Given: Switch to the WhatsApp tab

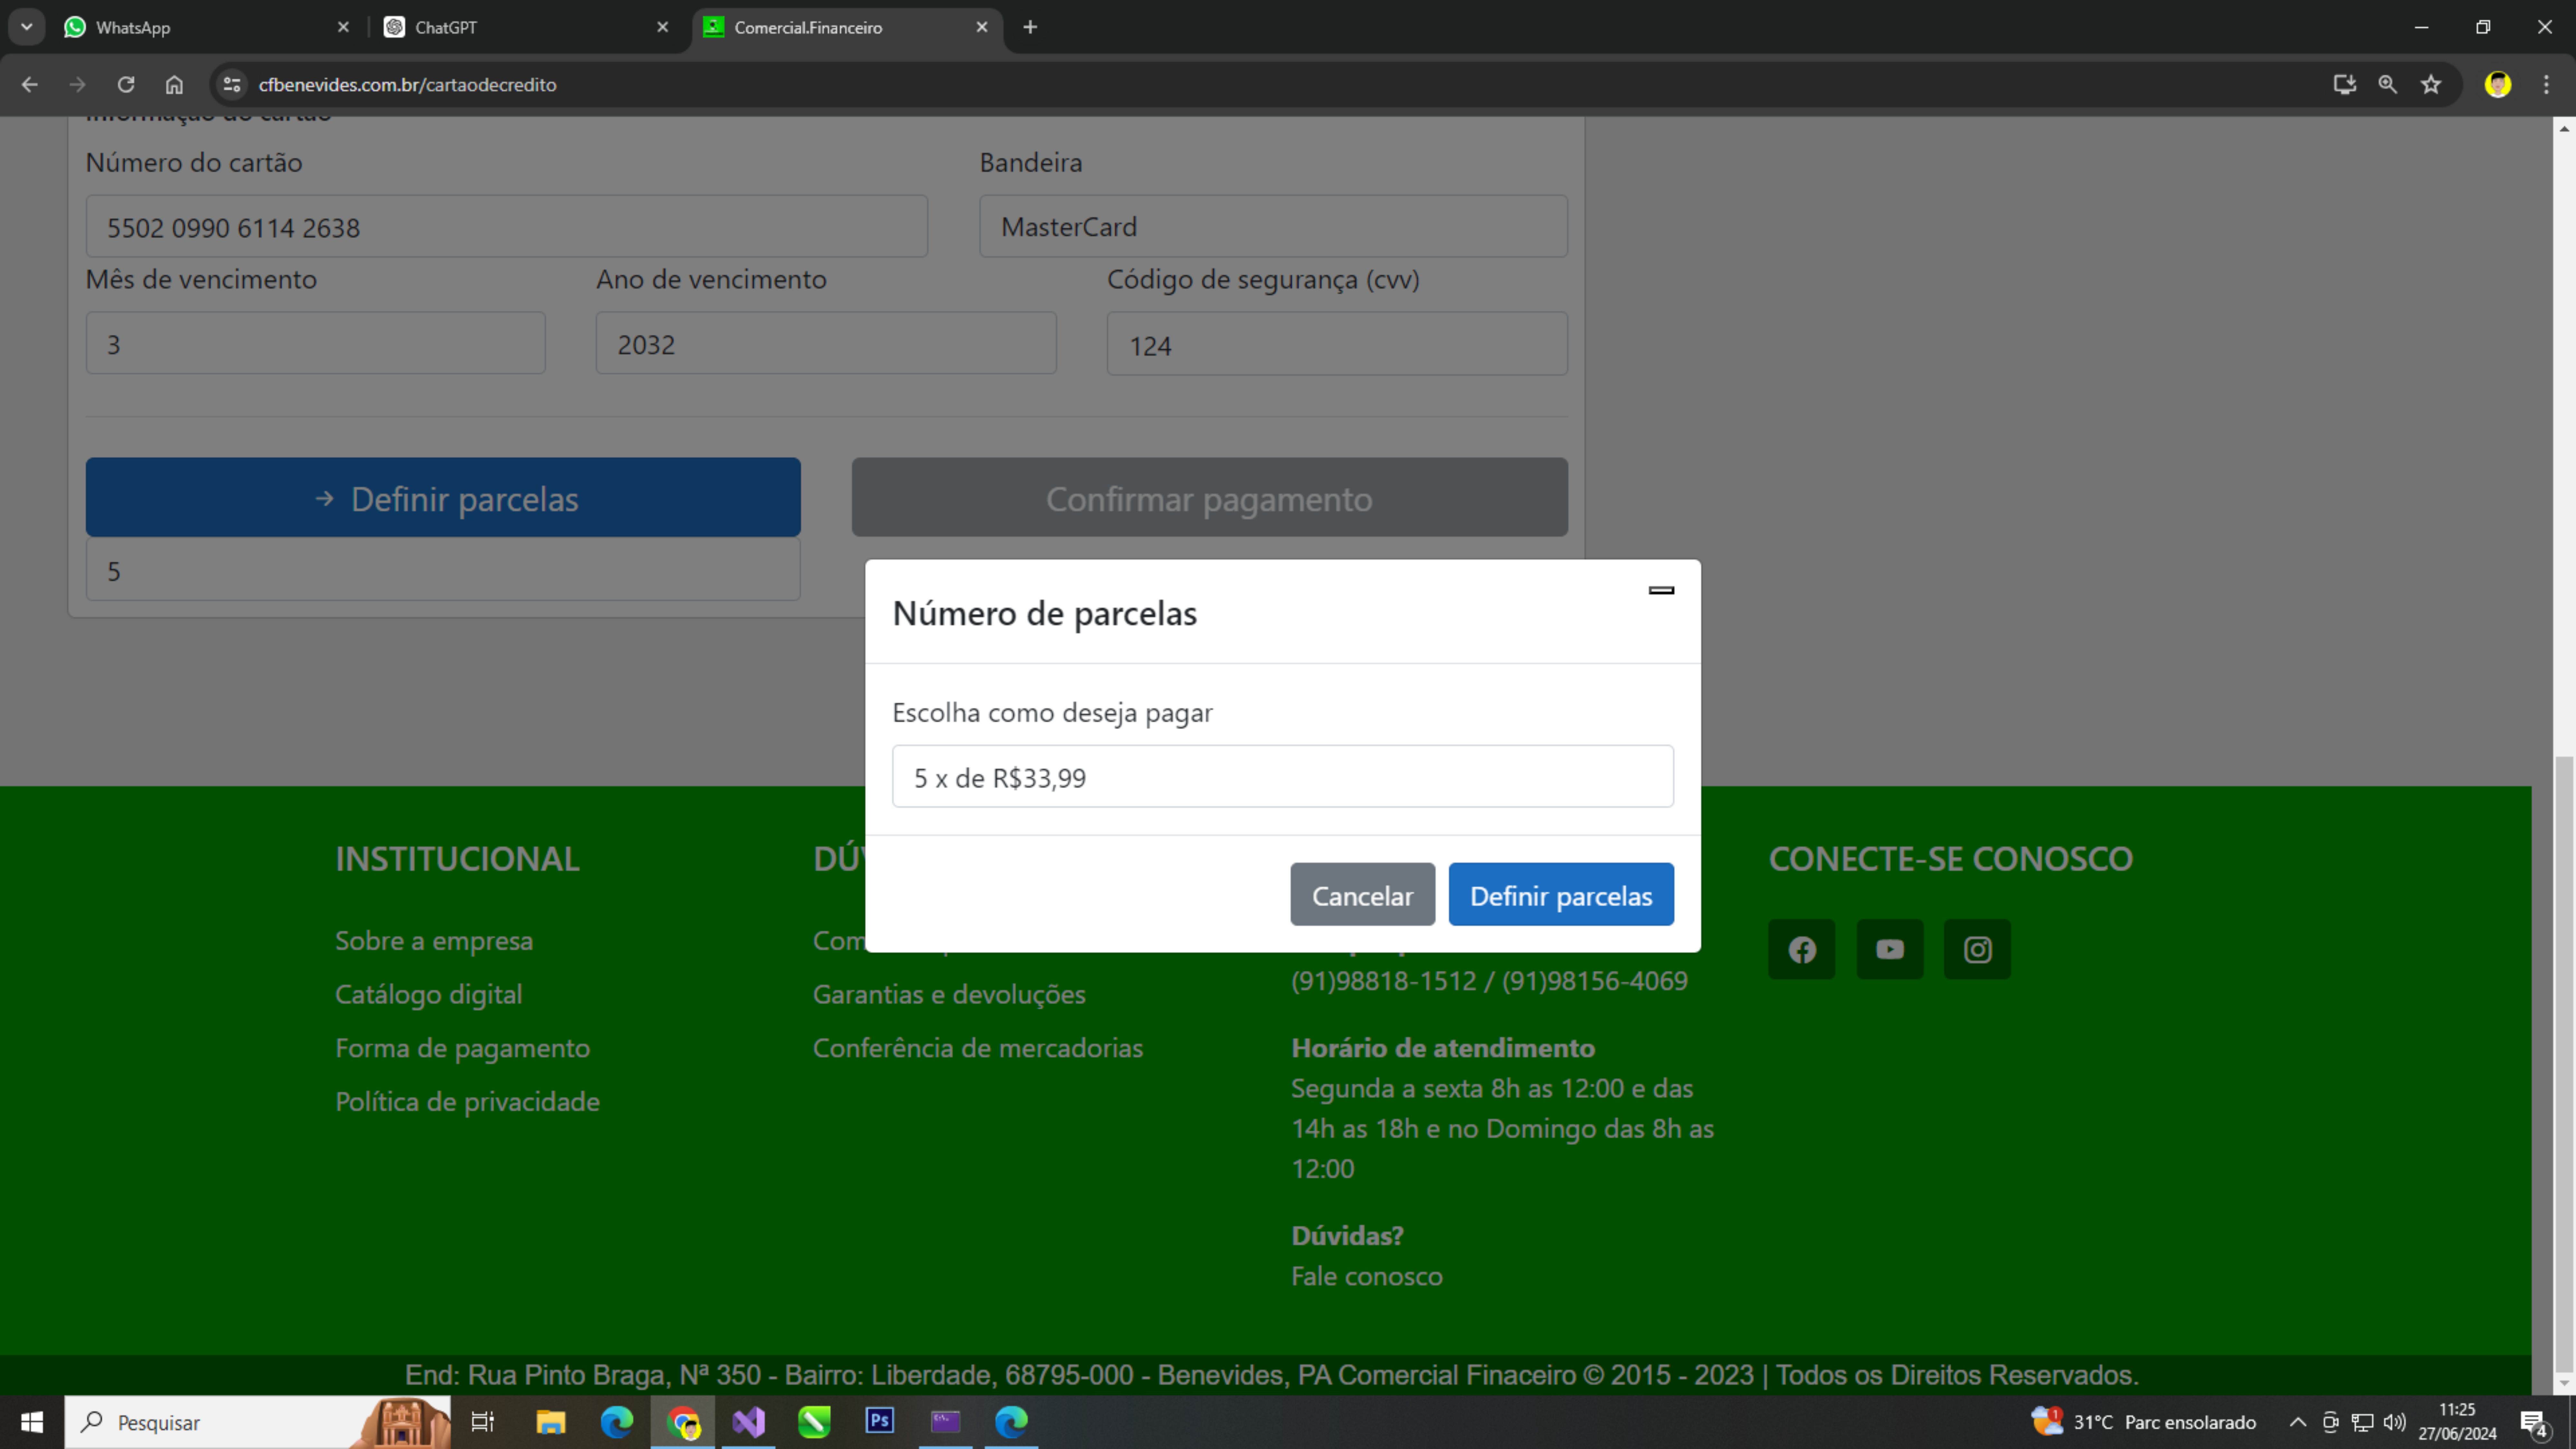Looking at the screenshot, I should [205, 27].
